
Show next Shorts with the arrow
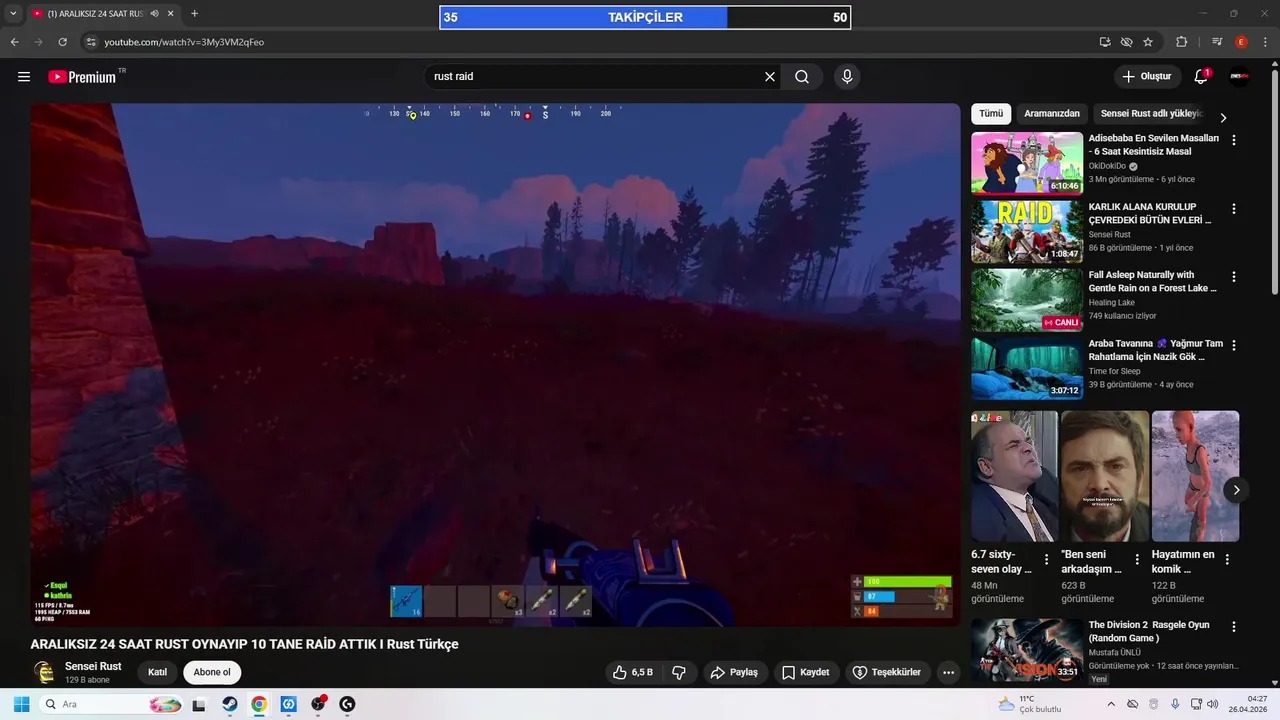1236,490
